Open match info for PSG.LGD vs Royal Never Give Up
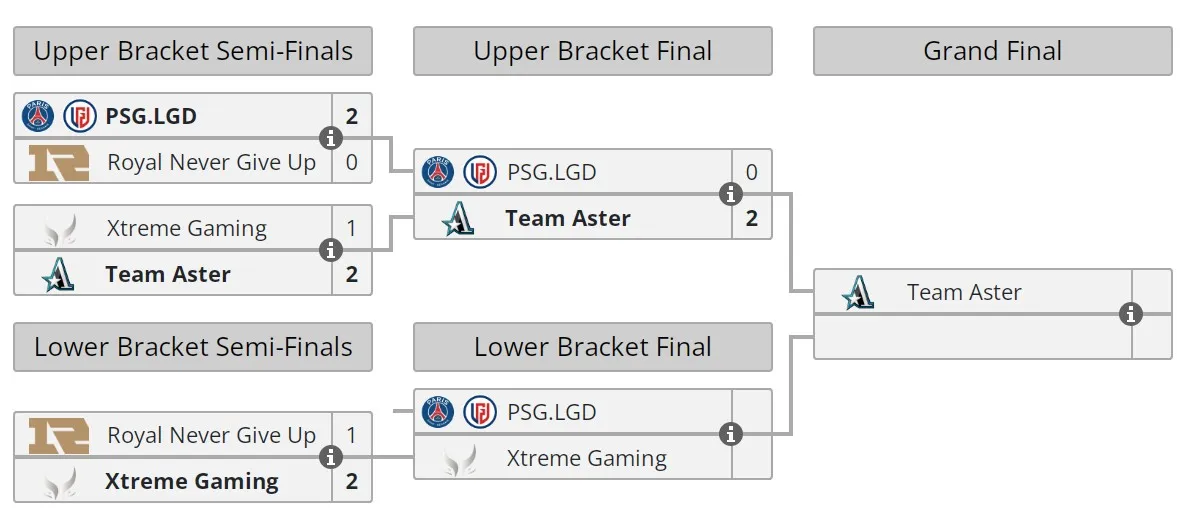The width and height of the screenshot is (1189, 523). click(331, 139)
